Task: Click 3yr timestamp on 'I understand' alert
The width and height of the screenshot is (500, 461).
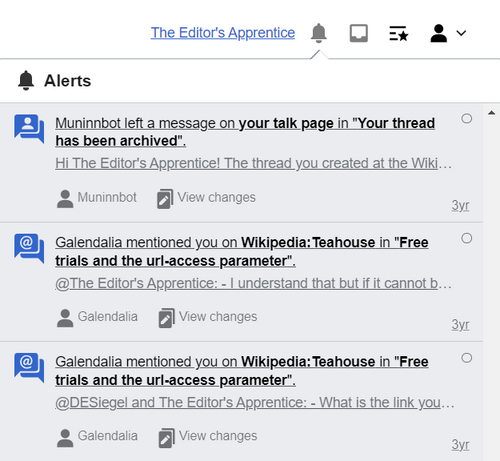Action: [x=460, y=324]
